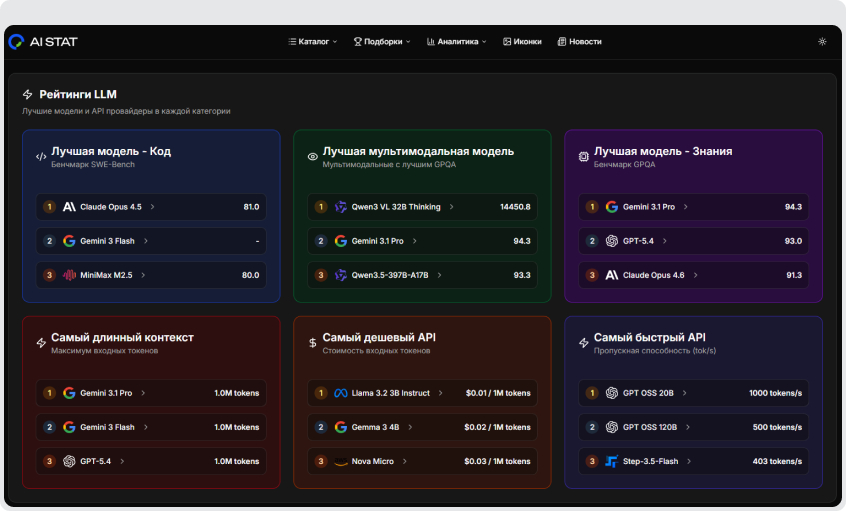Open the Claude Opus 4.5 model link
The image size is (846, 511).
(111, 207)
